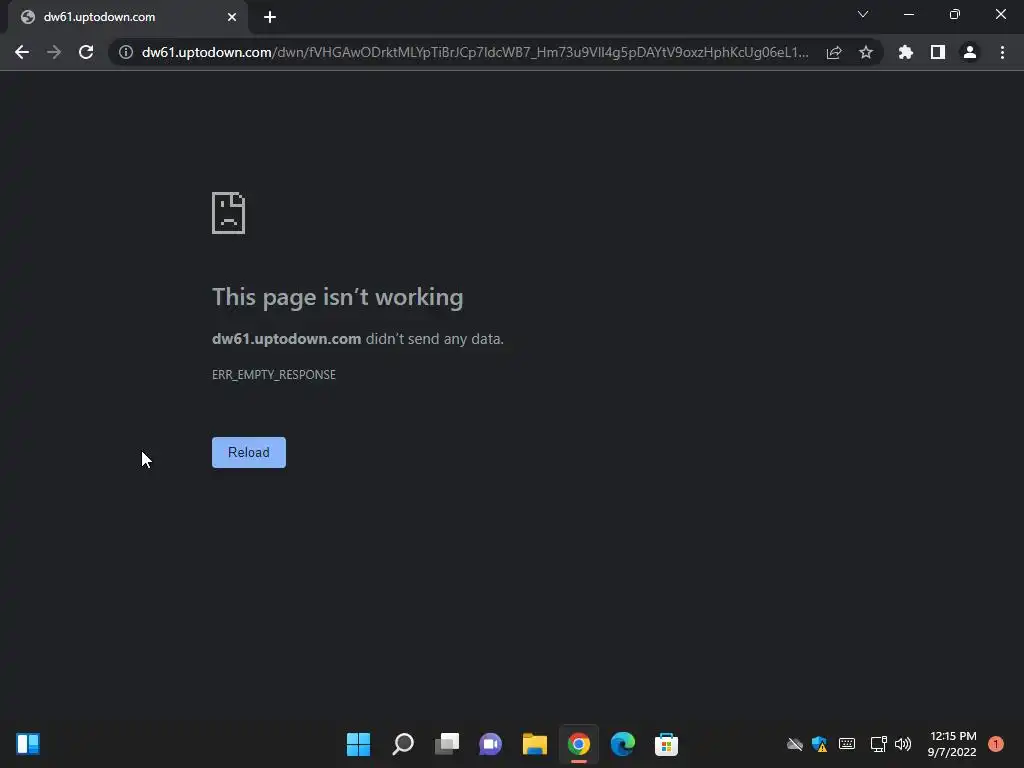The width and height of the screenshot is (1024, 768).
Task: Open the clock showing 12:15 PM
Action: click(952, 744)
